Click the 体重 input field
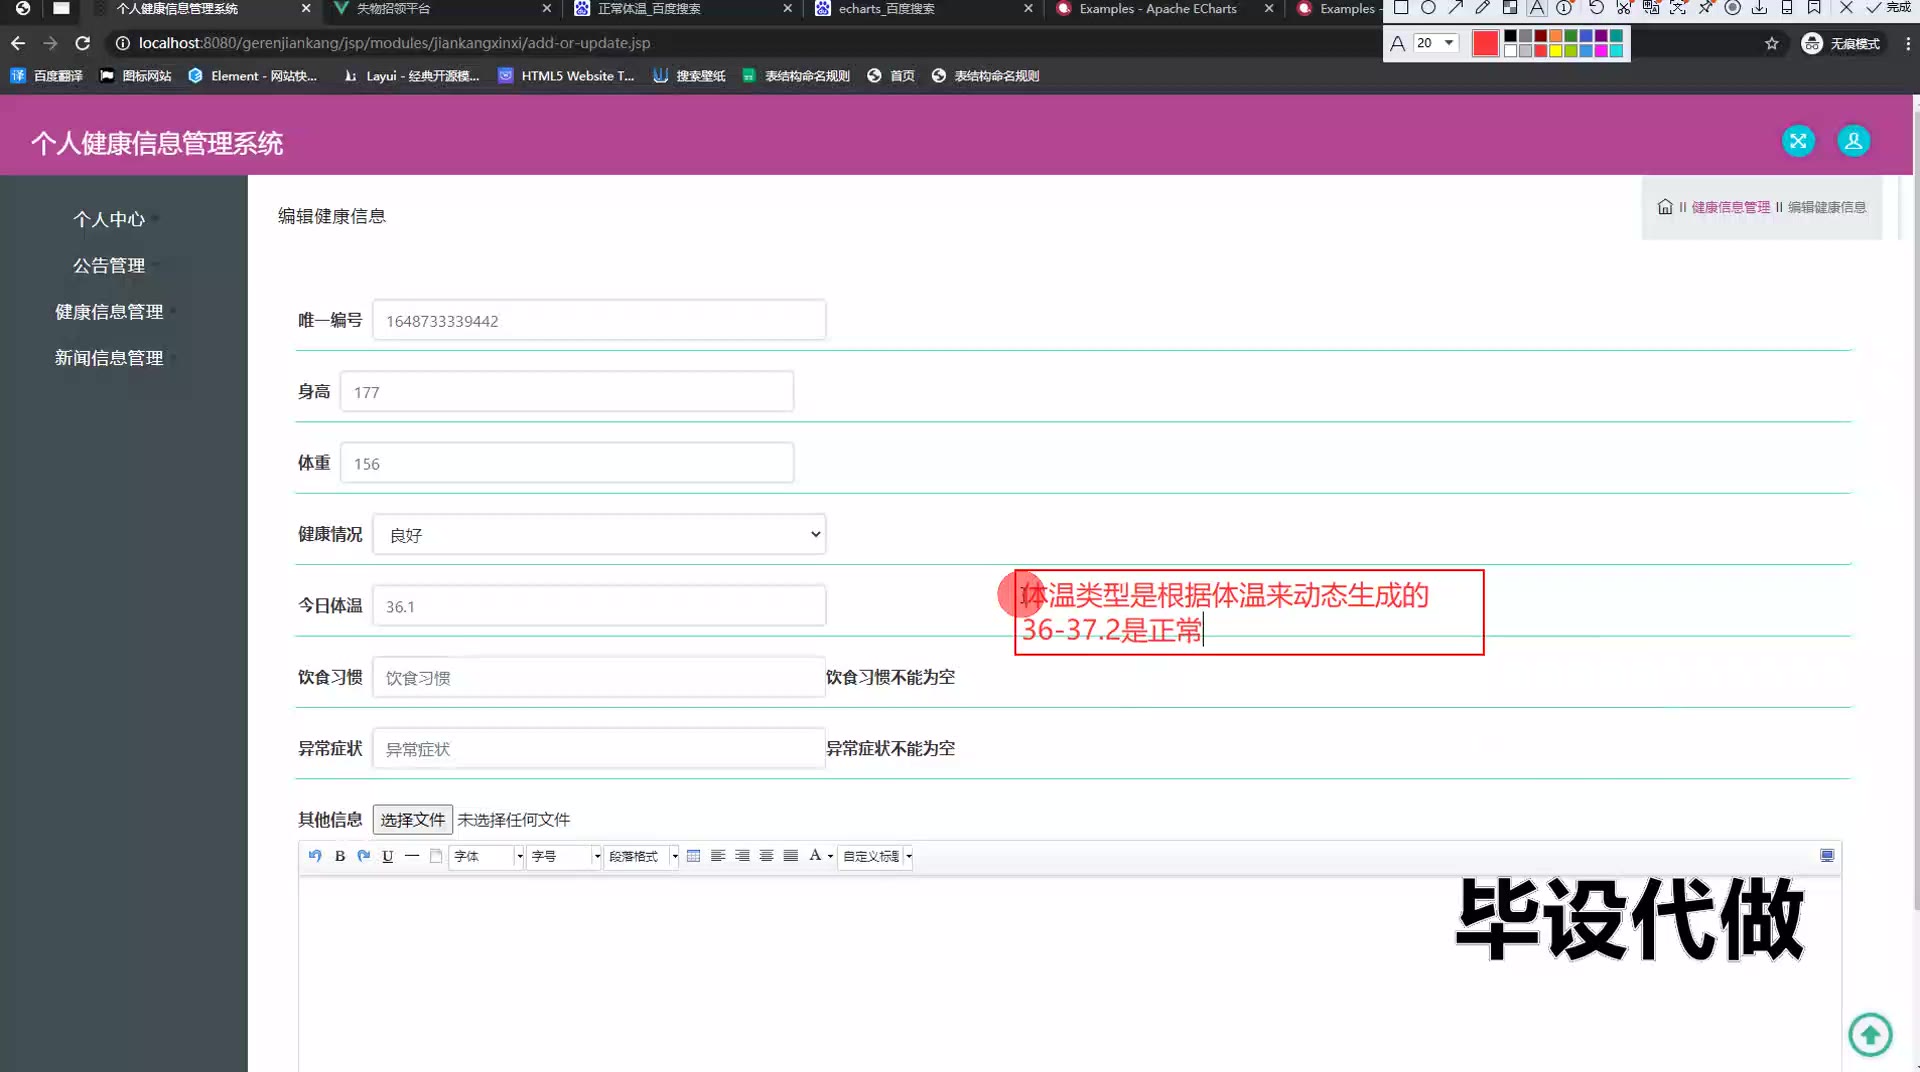 coord(567,463)
